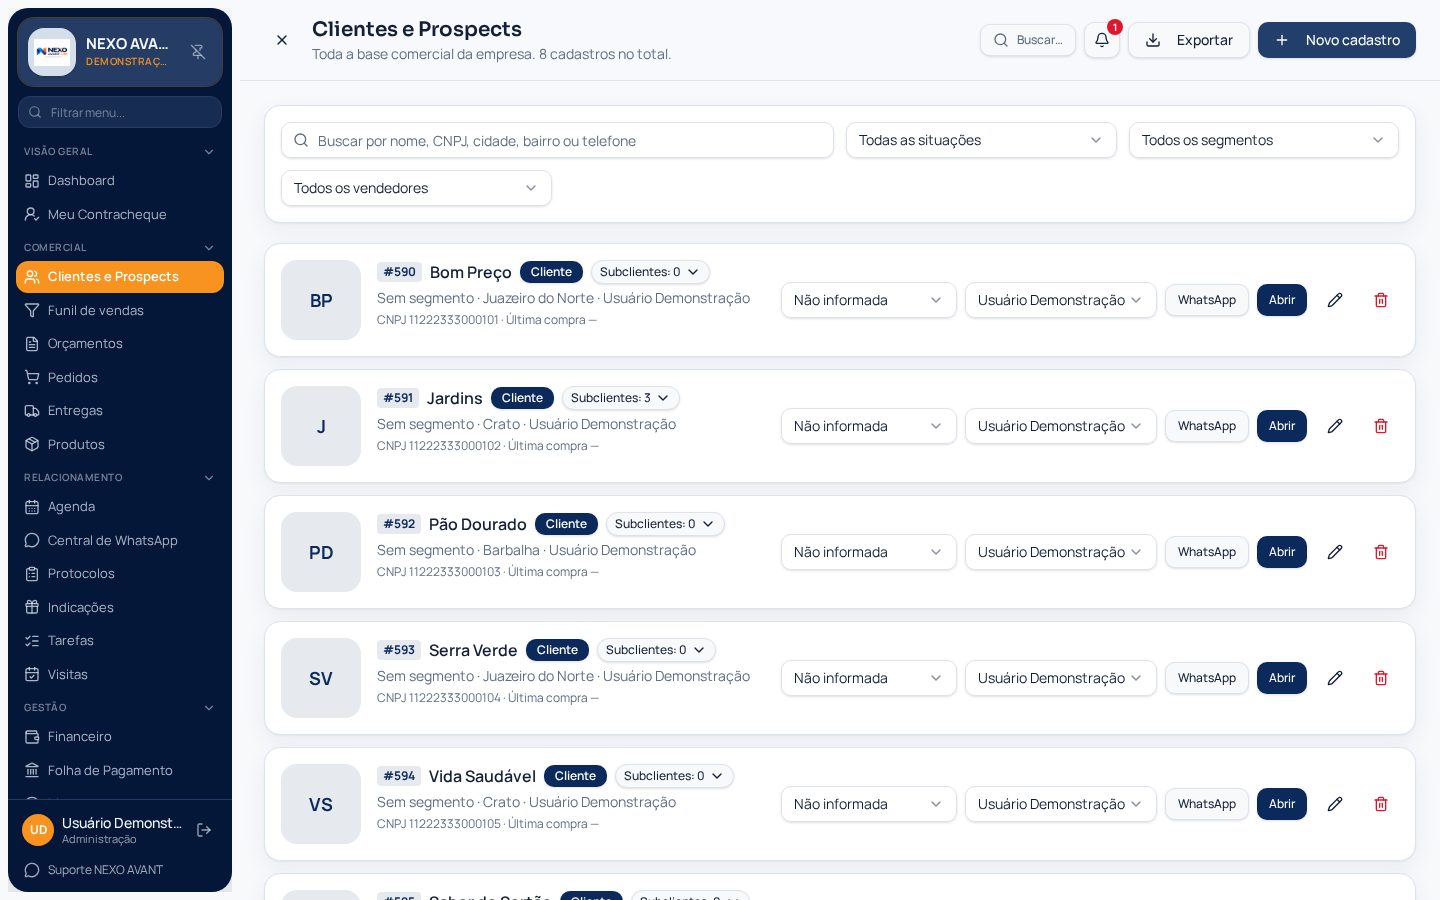Open the Dashboard menu item

[120, 181]
